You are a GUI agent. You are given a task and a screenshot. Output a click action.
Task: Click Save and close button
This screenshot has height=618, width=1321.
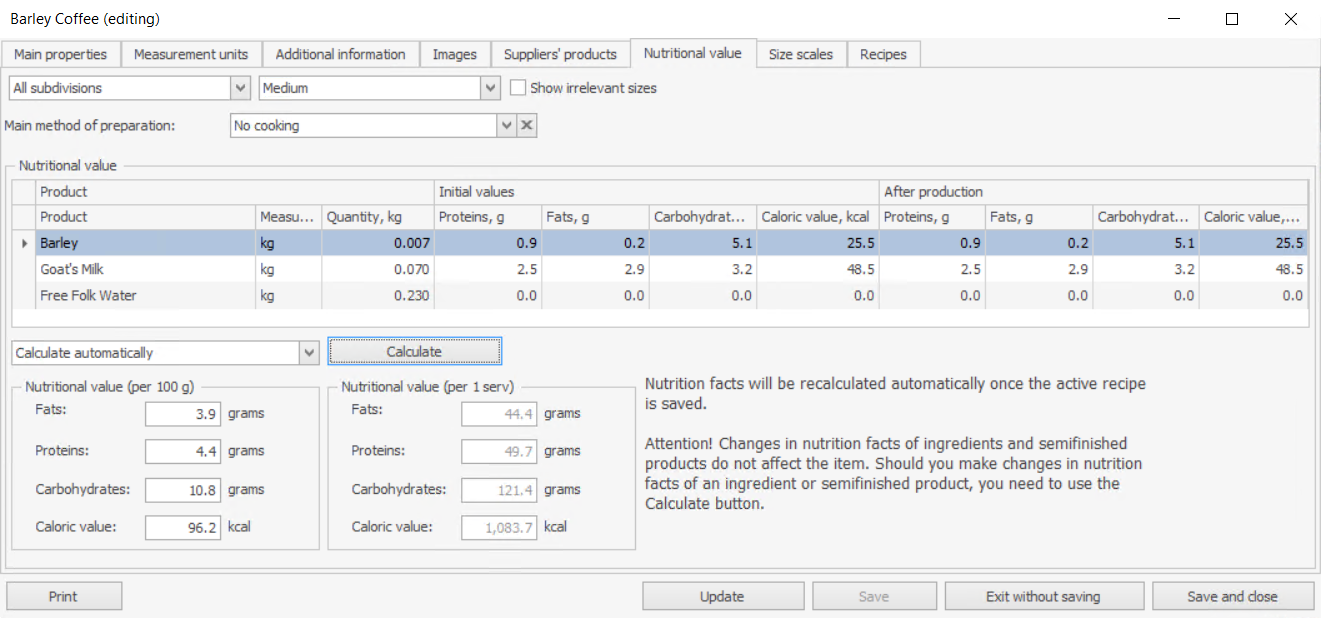(1232, 596)
